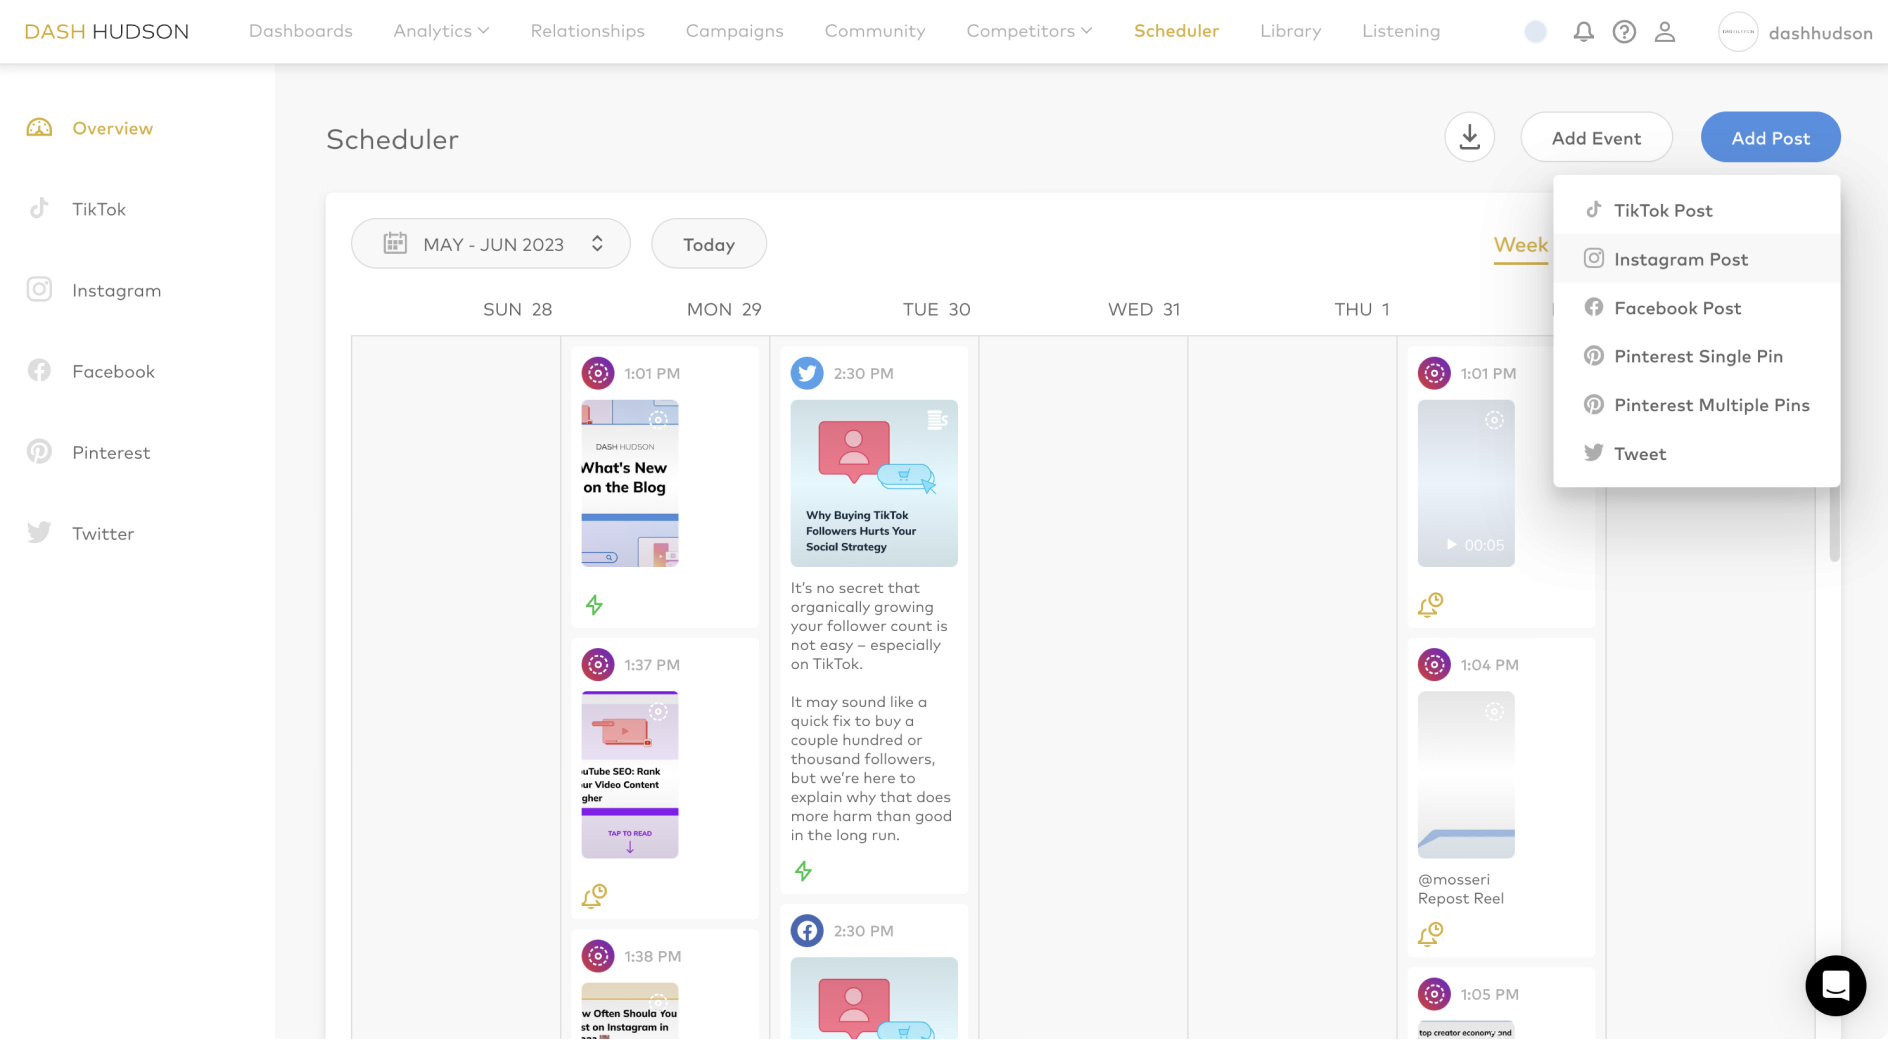Click the Today button
This screenshot has width=1888, height=1040.
709,243
